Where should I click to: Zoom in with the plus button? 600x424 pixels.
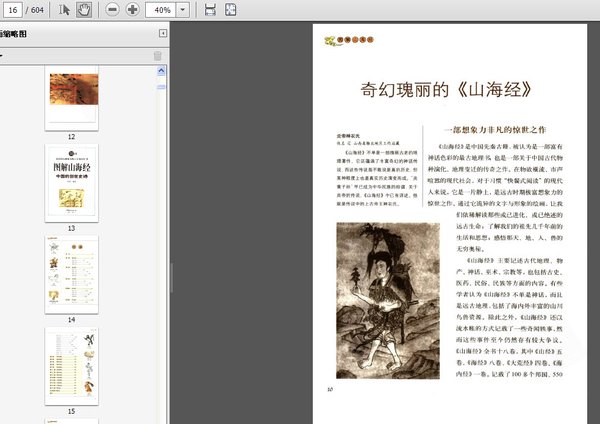click(x=132, y=10)
